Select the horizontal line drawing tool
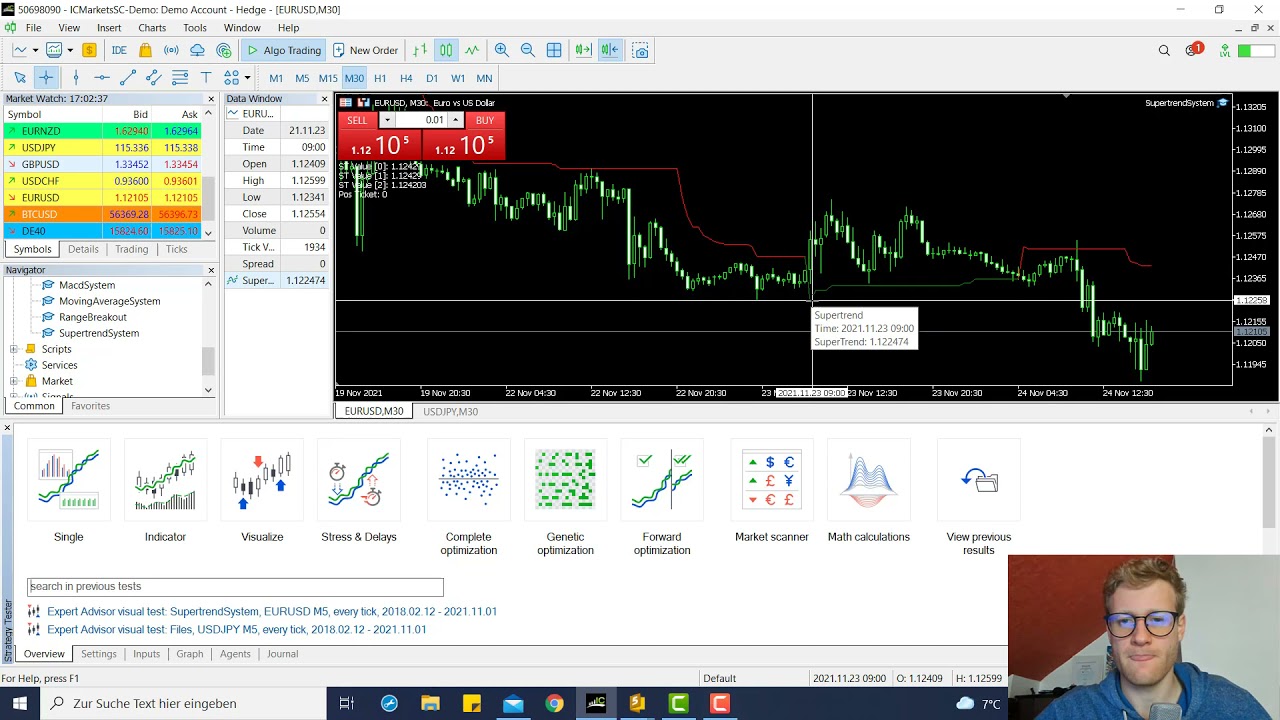Viewport: 1280px width, 720px height. click(x=102, y=78)
